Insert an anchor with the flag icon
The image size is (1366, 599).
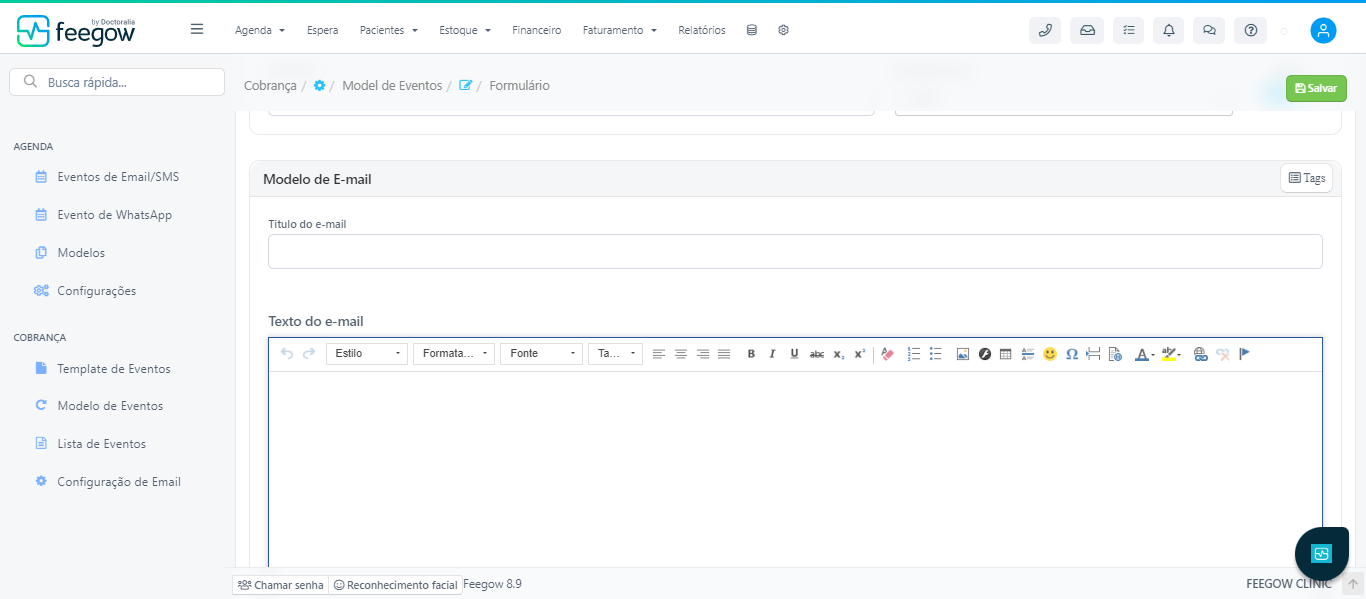(x=1245, y=354)
